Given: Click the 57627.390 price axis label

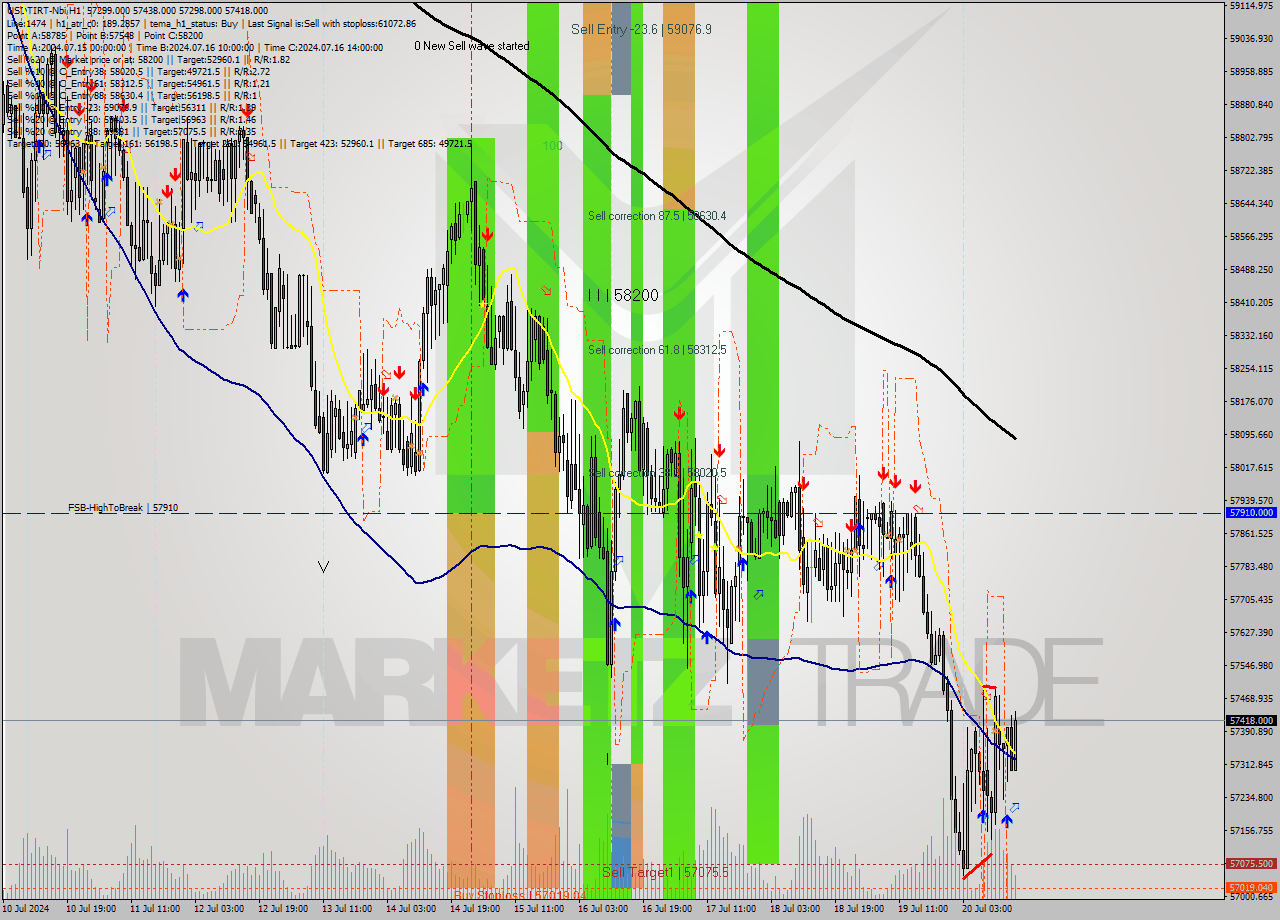Looking at the screenshot, I should (x=1251, y=633).
